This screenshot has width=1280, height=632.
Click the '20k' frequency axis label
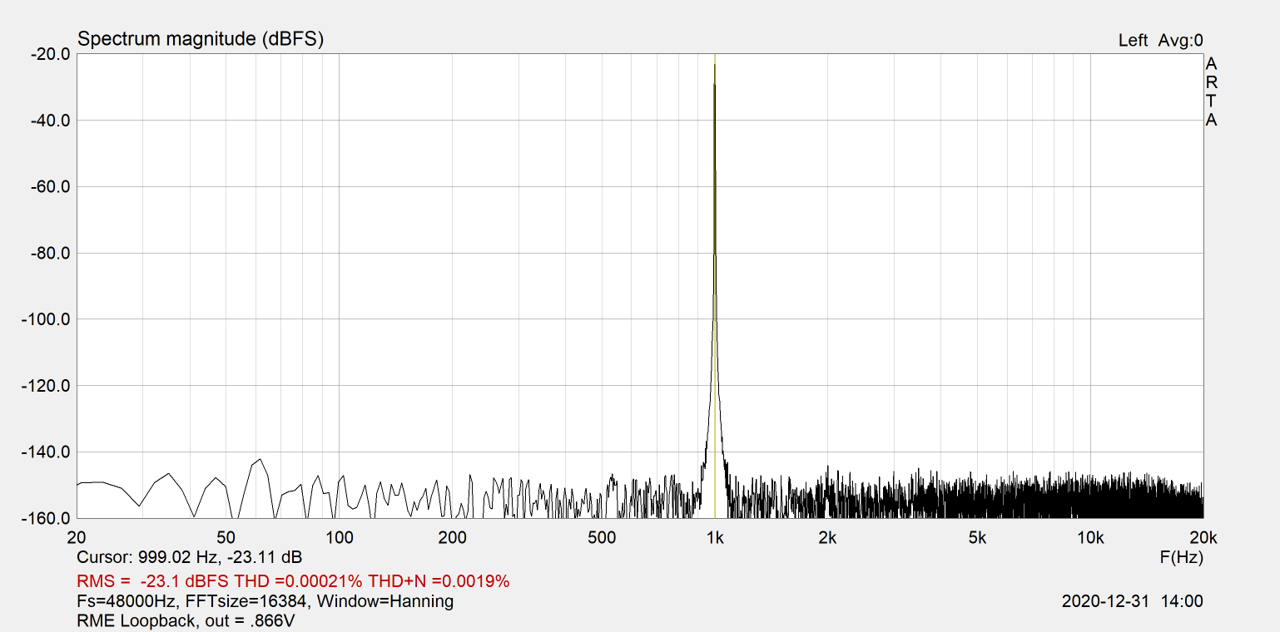tap(1202, 537)
